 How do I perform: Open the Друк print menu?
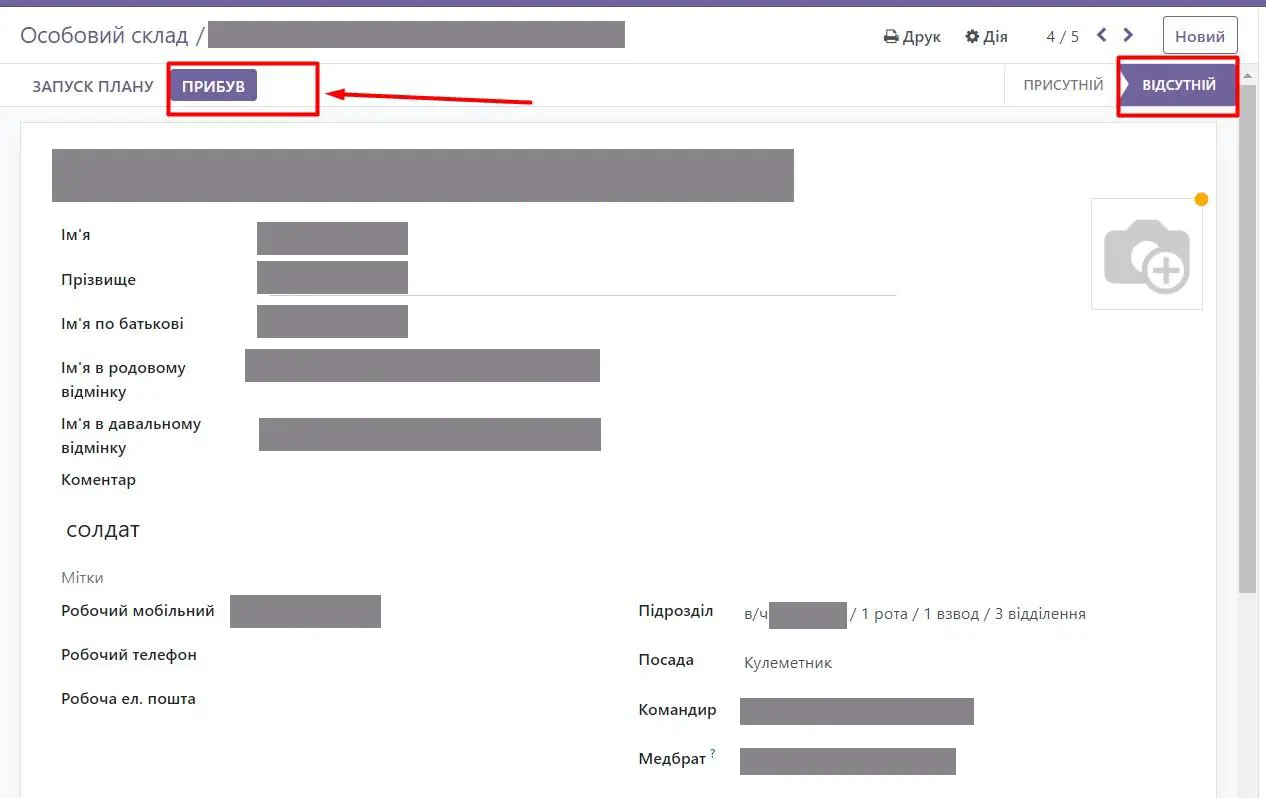click(x=912, y=36)
